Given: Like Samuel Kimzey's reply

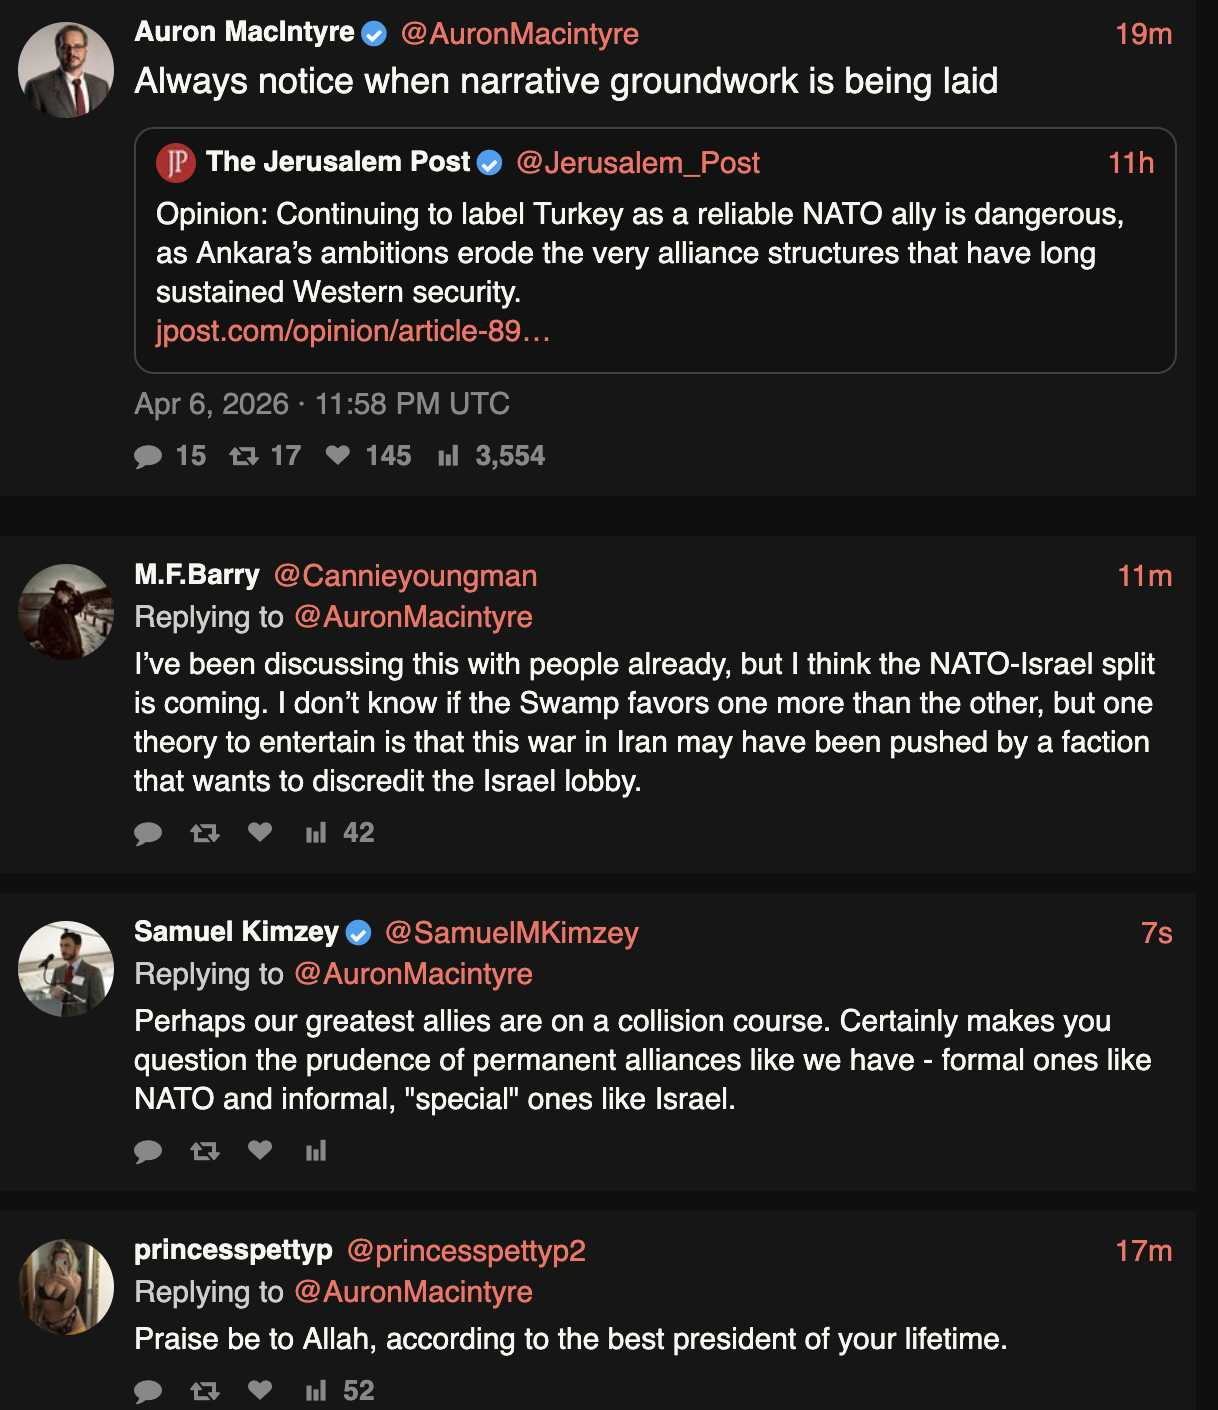Looking at the screenshot, I should [x=260, y=1151].
